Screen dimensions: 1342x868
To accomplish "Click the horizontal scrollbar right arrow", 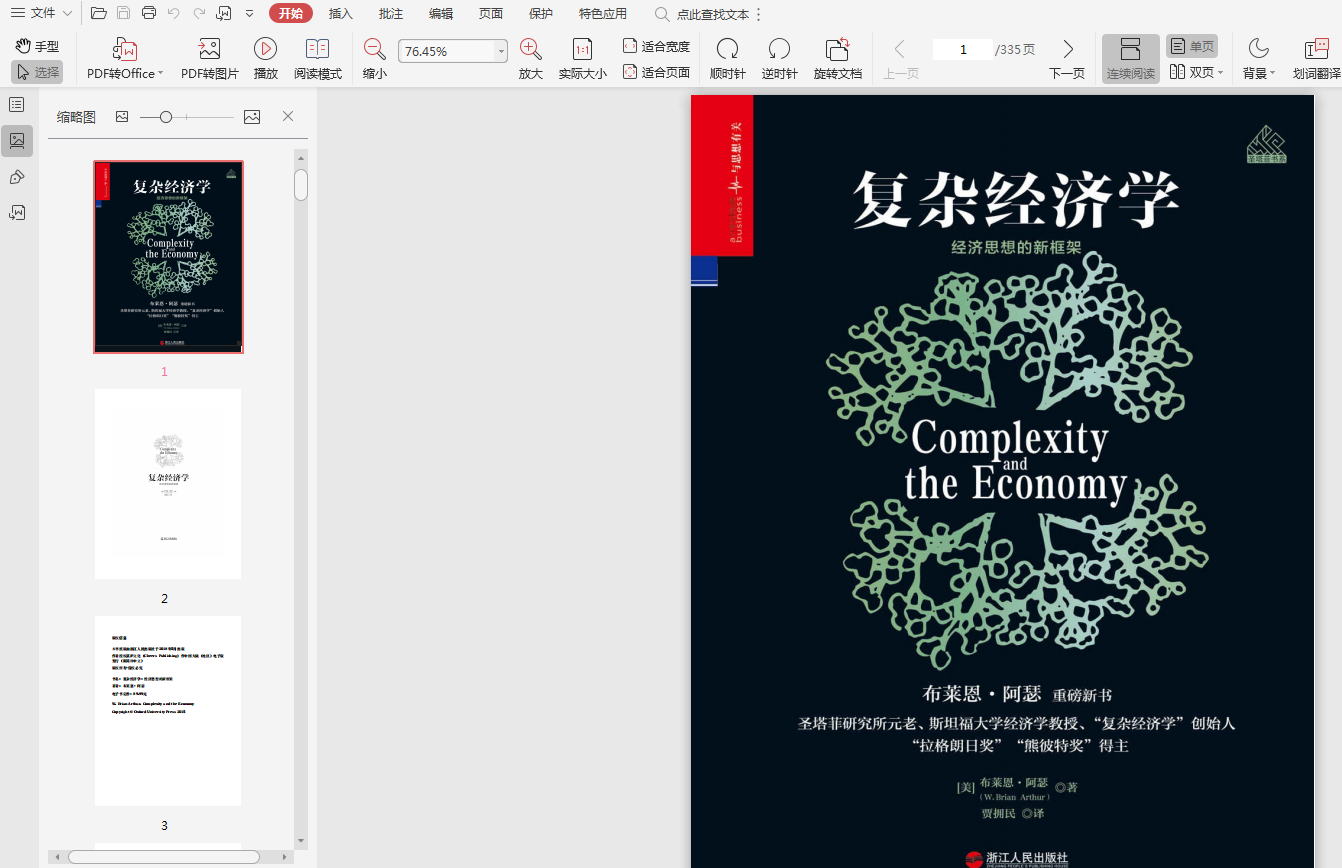I will coord(286,857).
